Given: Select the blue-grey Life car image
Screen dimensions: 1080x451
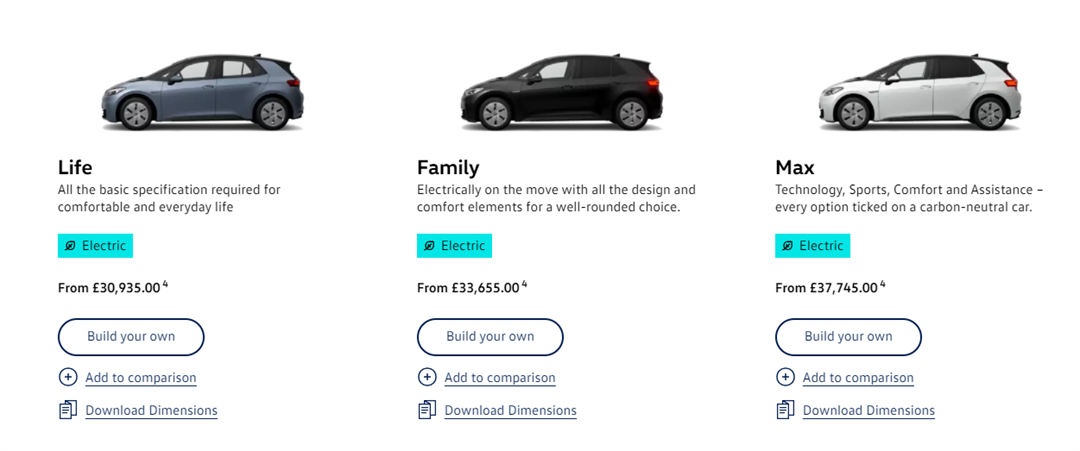Looking at the screenshot, I should coord(203,93).
